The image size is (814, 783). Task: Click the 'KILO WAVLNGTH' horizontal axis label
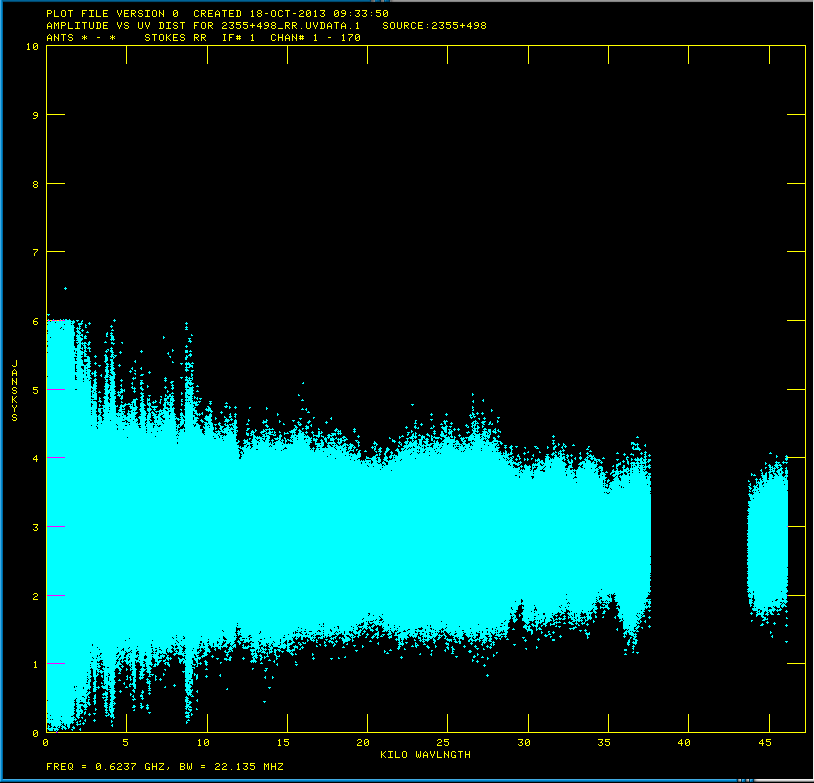pyautogui.click(x=424, y=754)
